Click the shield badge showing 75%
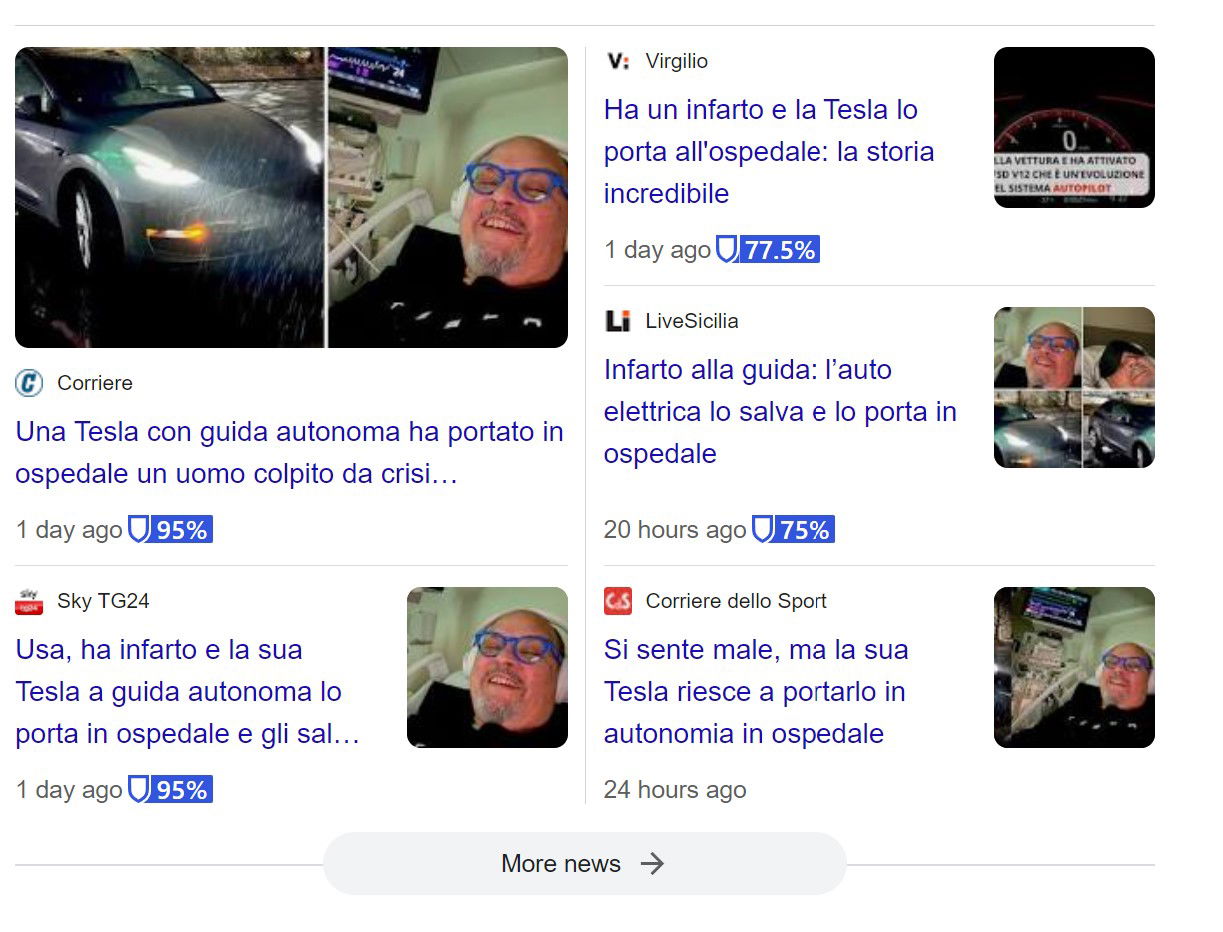The height and width of the screenshot is (932, 1223). click(x=792, y=529)
